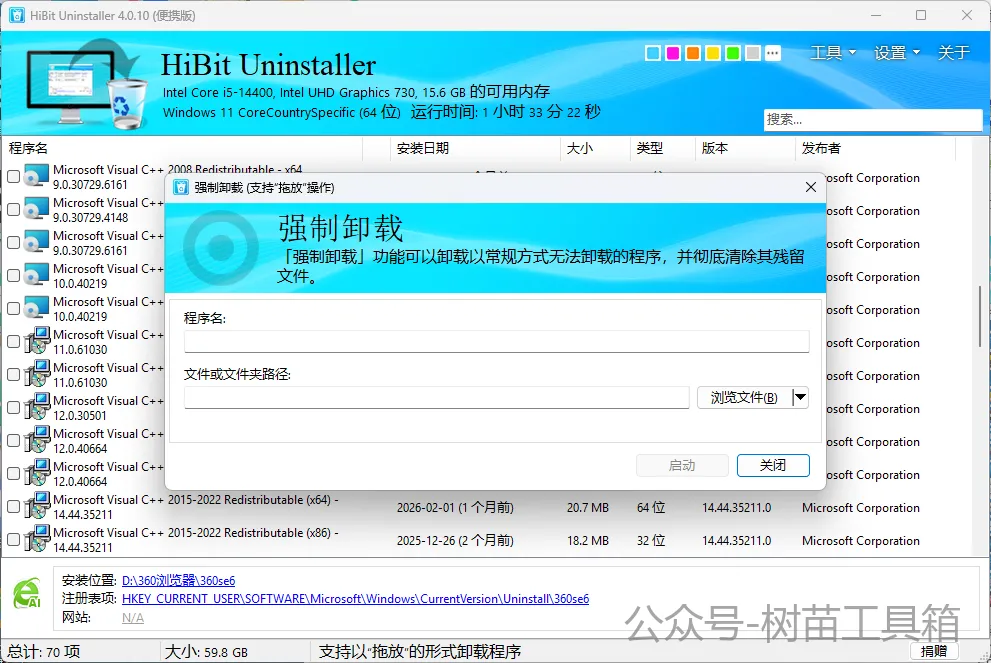Check the box for version 9.0.30729.4148 row
The image size is (991, 663).
click(13, 210)
